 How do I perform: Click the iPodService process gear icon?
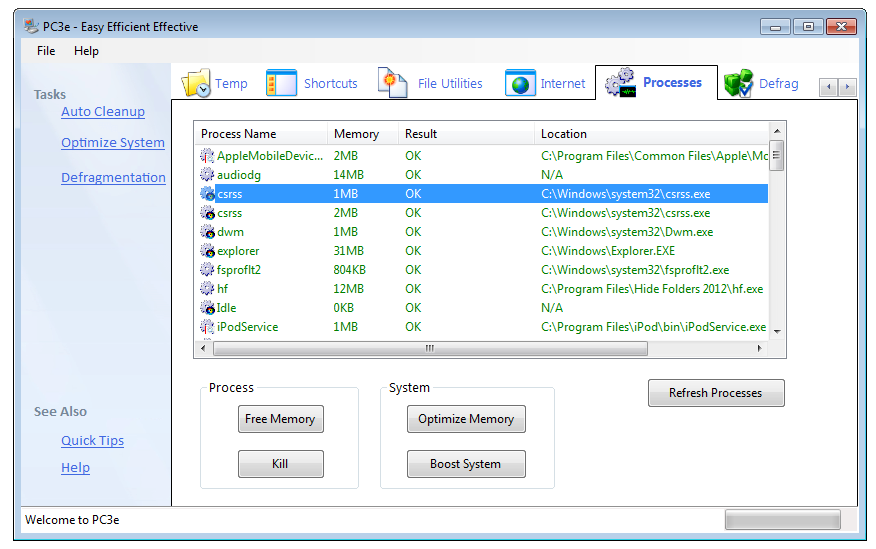(x=207, y=327)
